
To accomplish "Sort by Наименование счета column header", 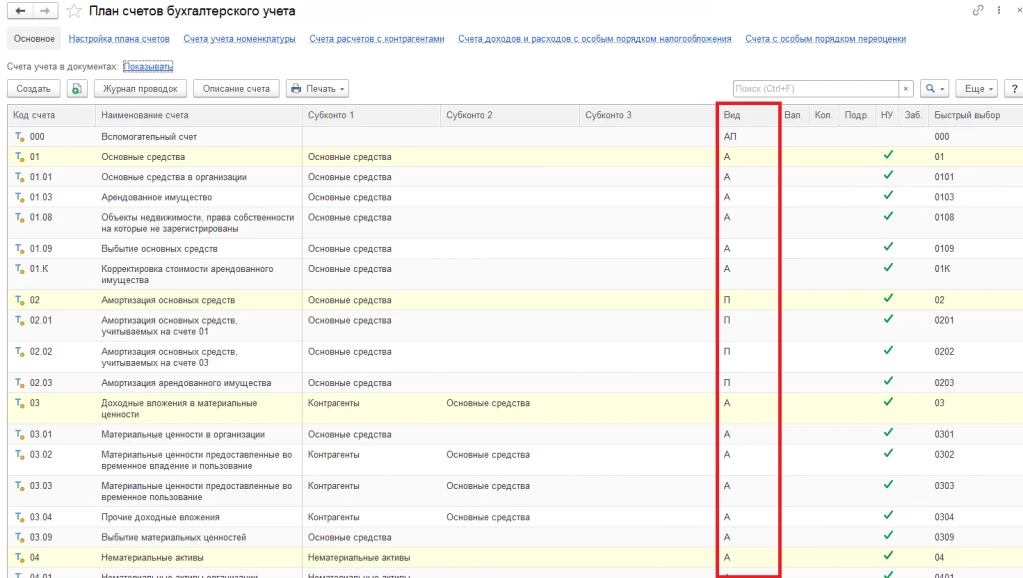I will [198, 115].
